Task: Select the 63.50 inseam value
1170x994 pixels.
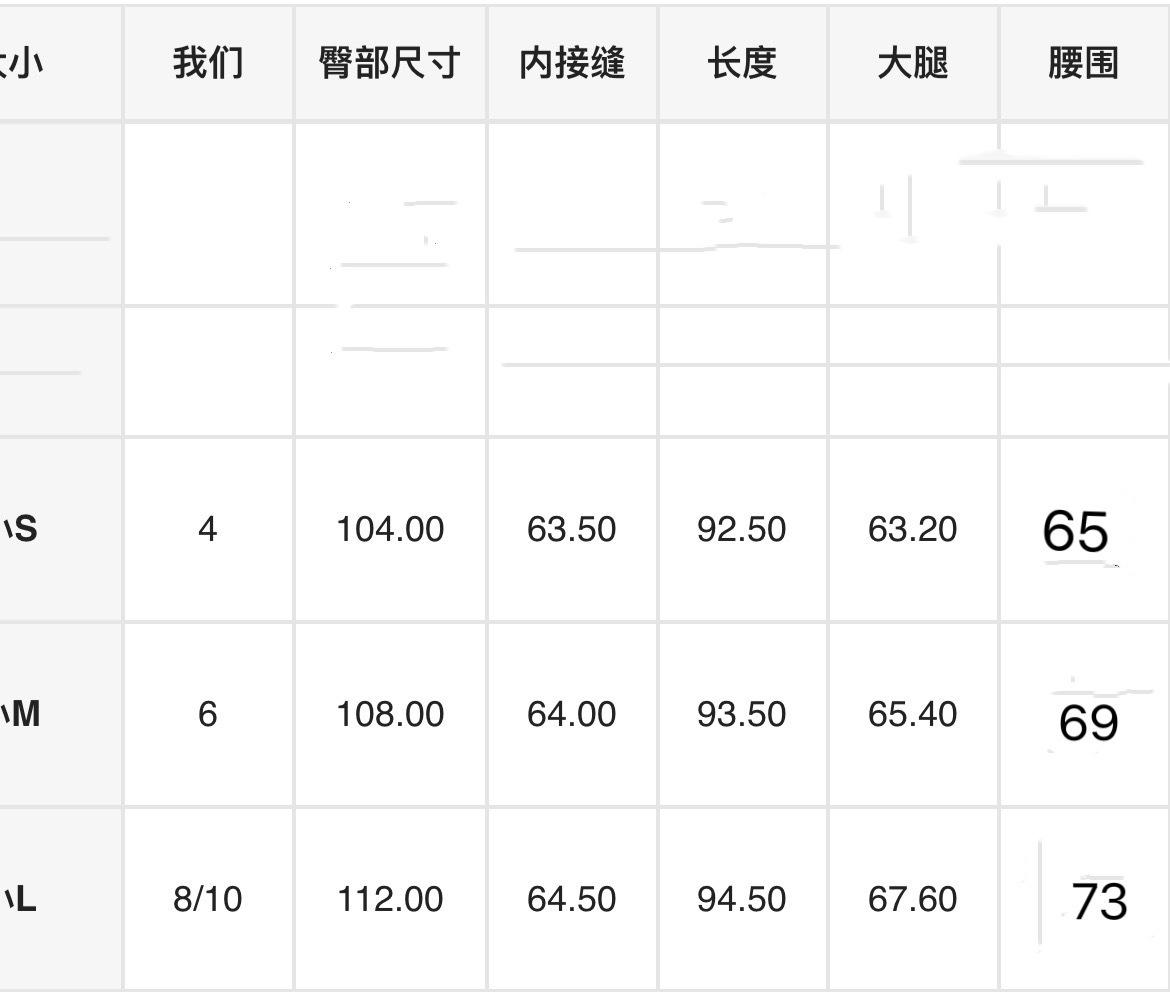Action: (x=572, y=529)
